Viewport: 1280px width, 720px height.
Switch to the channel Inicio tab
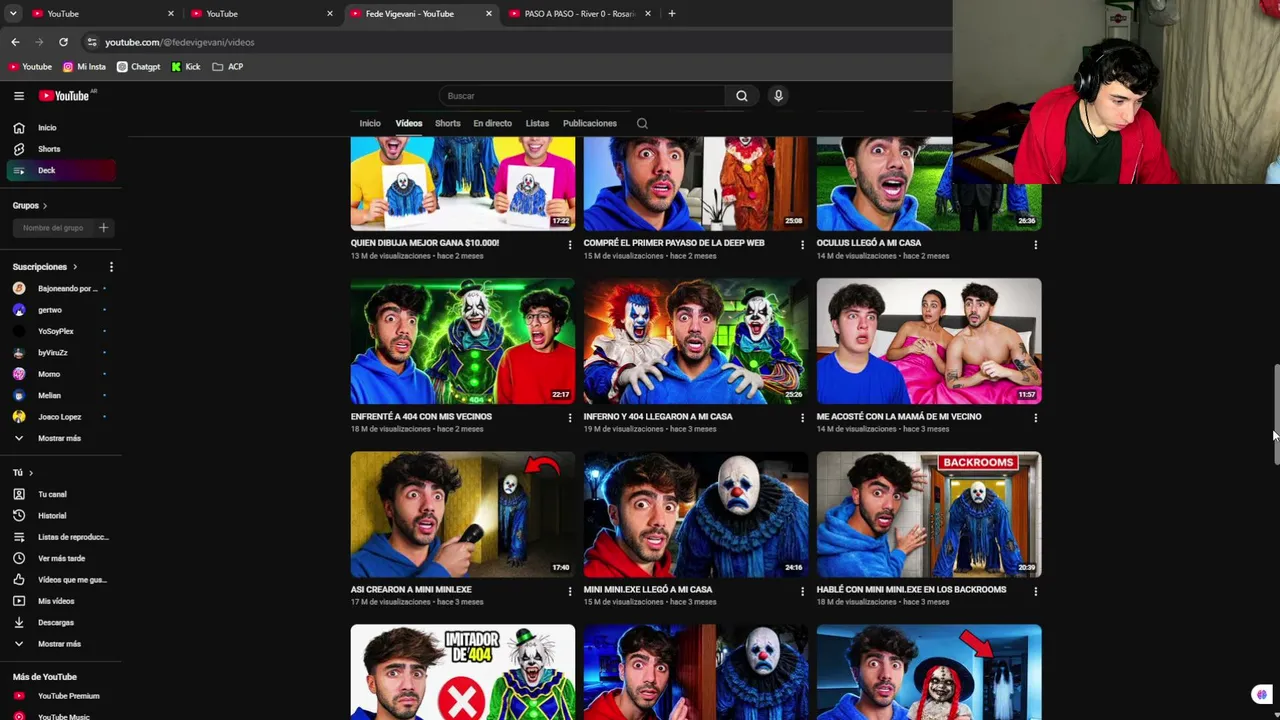point(370,124)
